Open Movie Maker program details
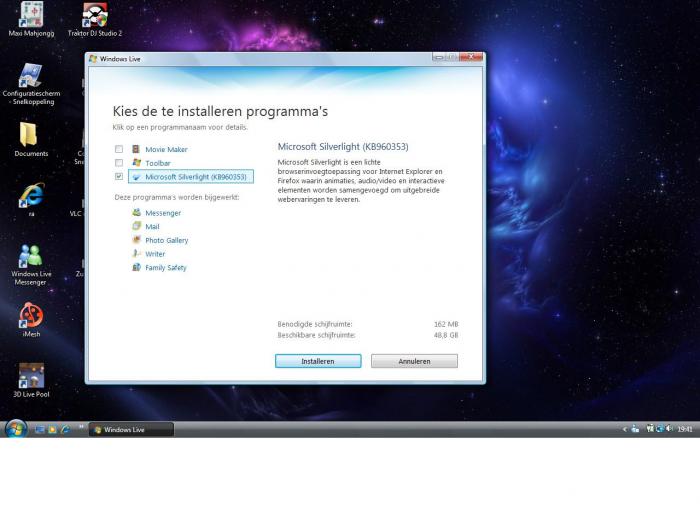The height and width of the screenshot is (518, 700). (166, 150)
